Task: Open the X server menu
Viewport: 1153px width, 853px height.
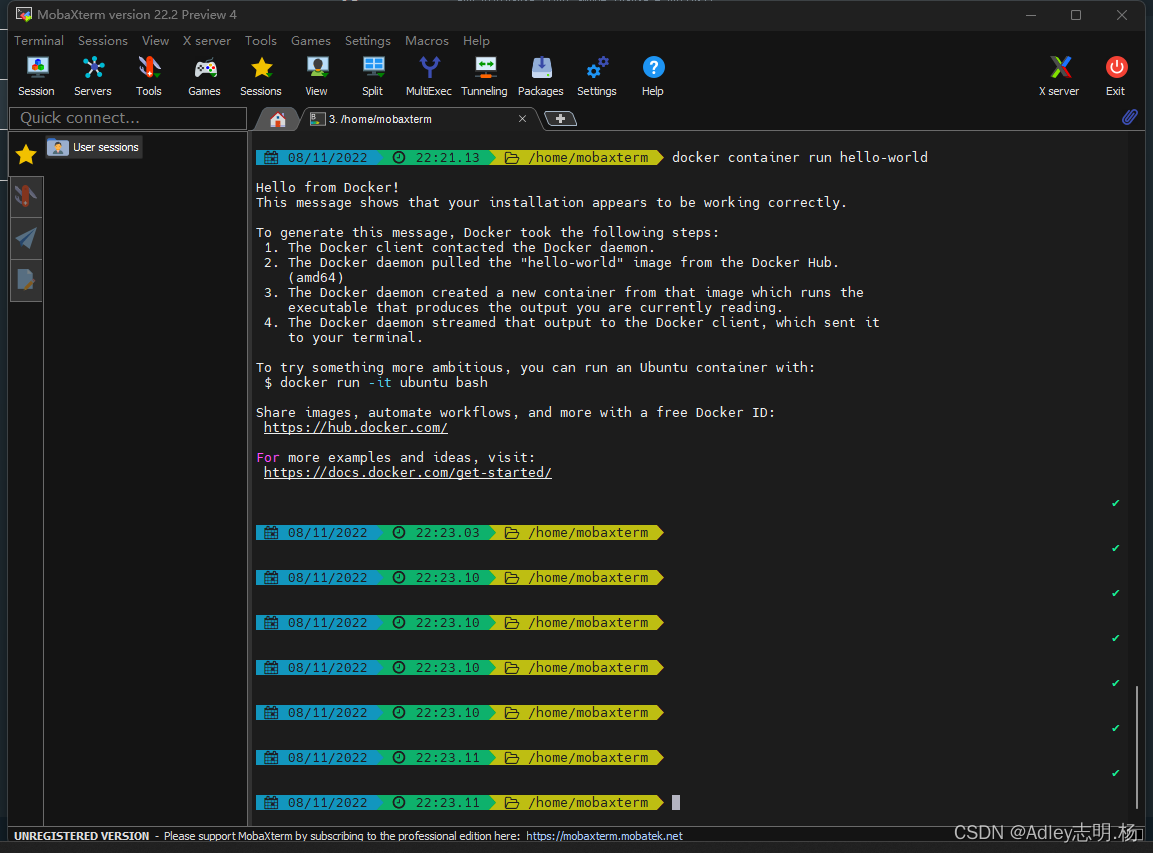Action: coord(207,40)
